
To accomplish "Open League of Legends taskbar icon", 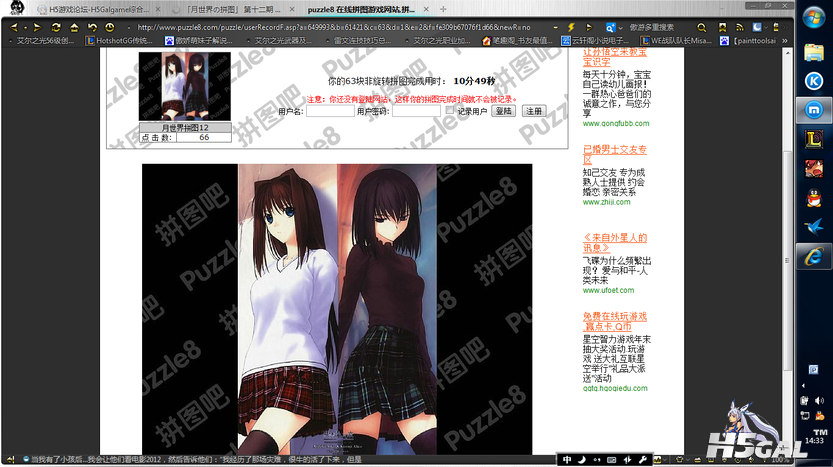I will tap(813, 139).
